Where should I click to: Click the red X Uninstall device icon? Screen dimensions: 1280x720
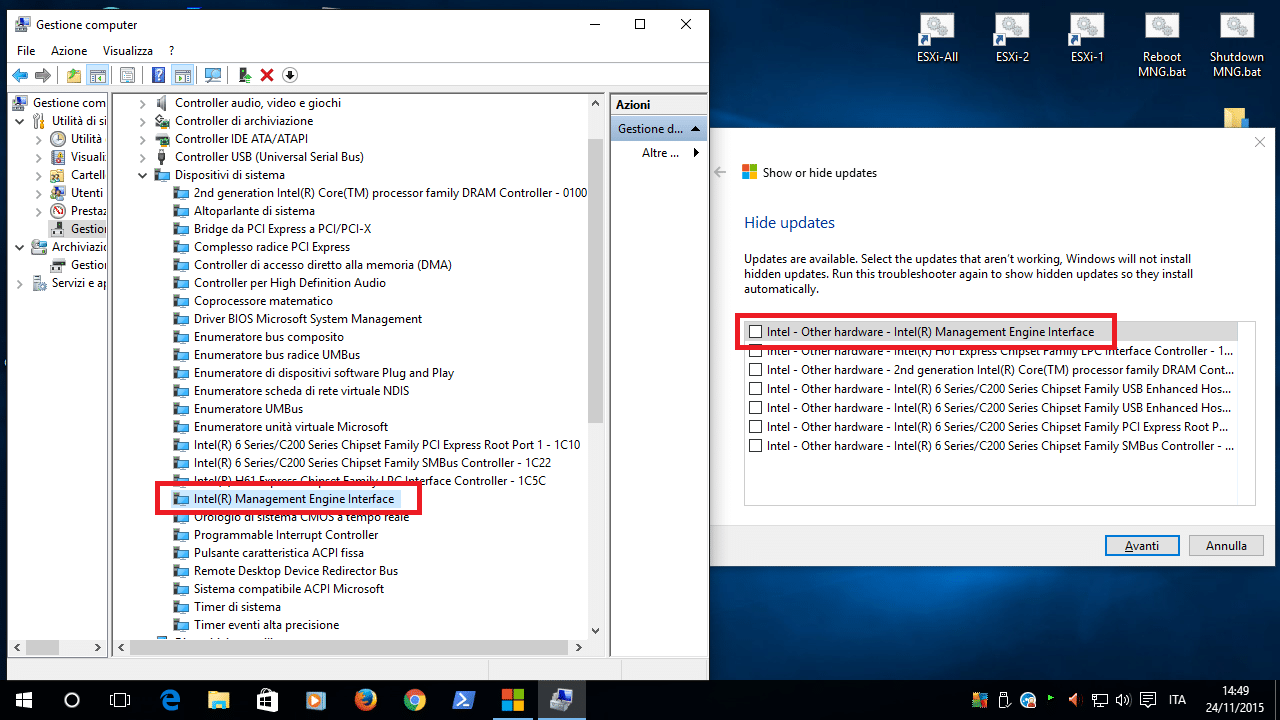coord(267,75)
